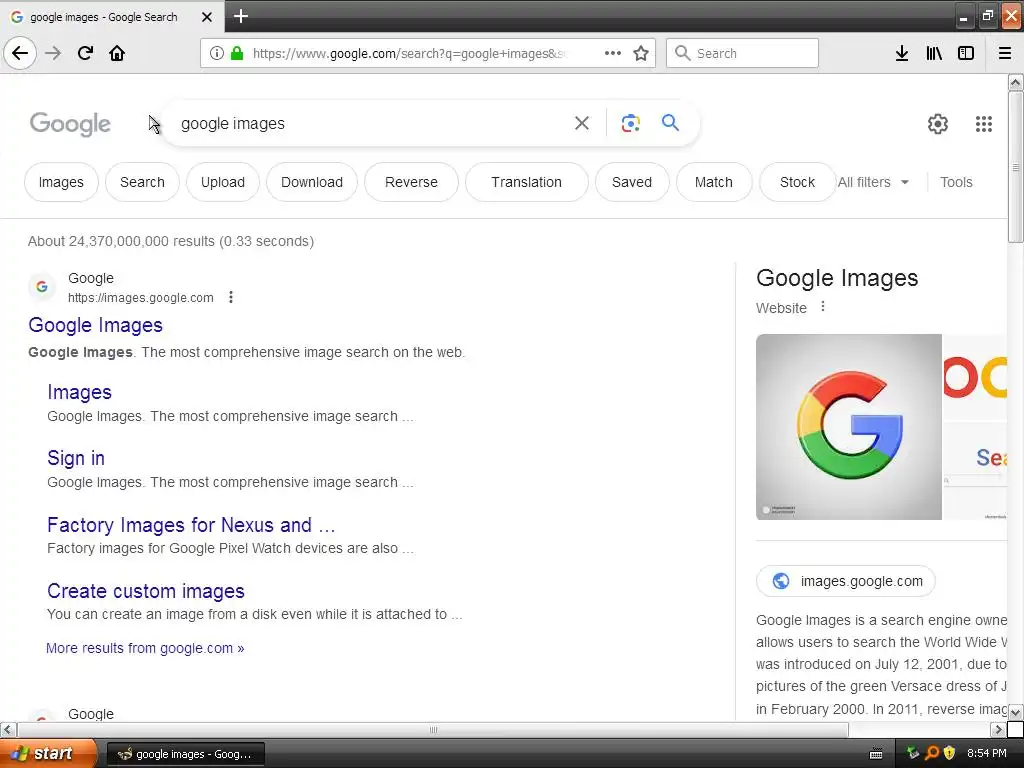Open the Google Images result title
The height and width of the screenshot is (768, 1024).
[x=95, y=325]
